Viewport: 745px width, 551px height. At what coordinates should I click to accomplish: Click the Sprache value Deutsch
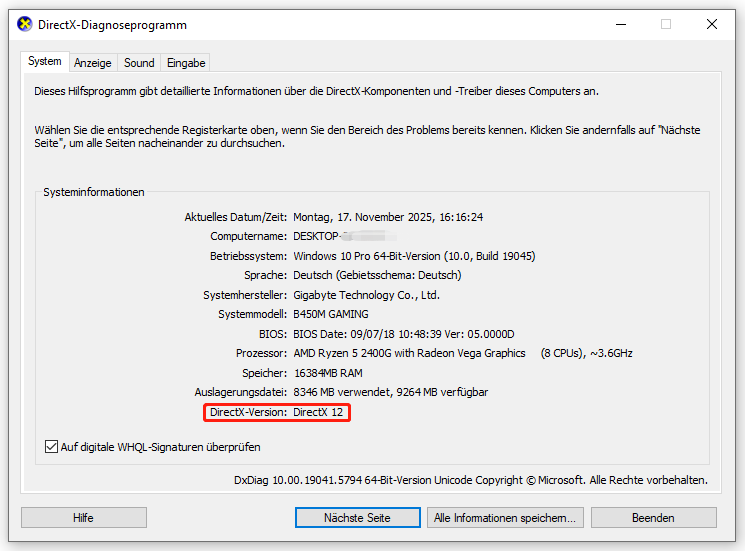[377, 276]
